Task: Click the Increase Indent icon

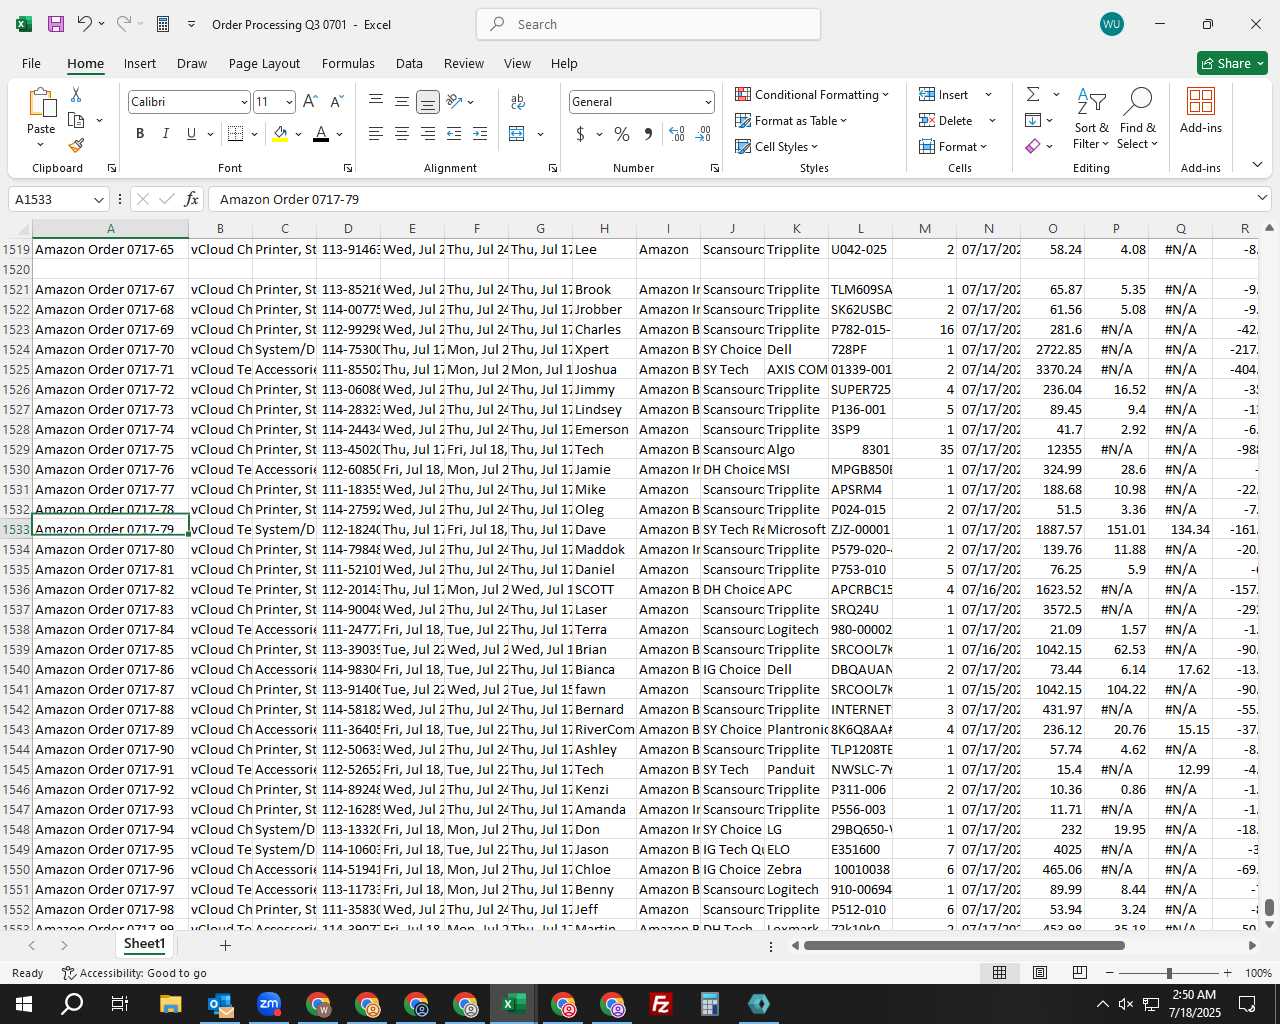Action: point(480,134)
